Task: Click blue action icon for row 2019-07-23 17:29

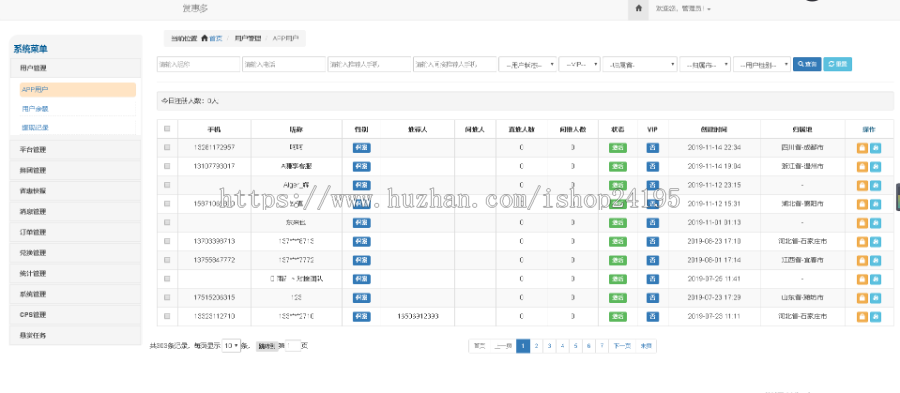Action: [x=875, y=298]
